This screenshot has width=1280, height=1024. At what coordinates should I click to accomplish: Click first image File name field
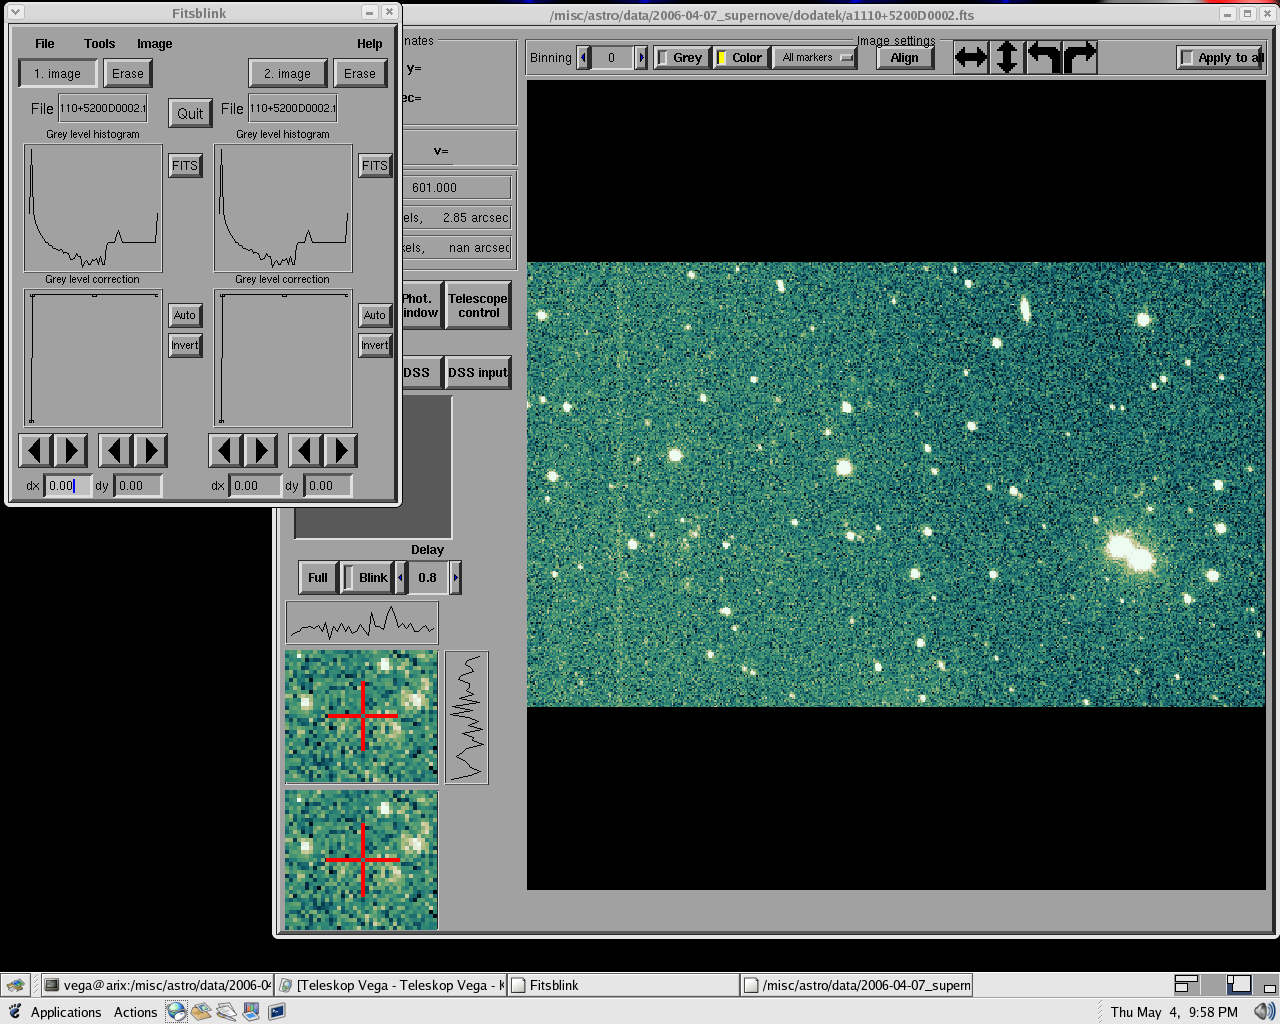pyautogui.click(x=103, y=108)
